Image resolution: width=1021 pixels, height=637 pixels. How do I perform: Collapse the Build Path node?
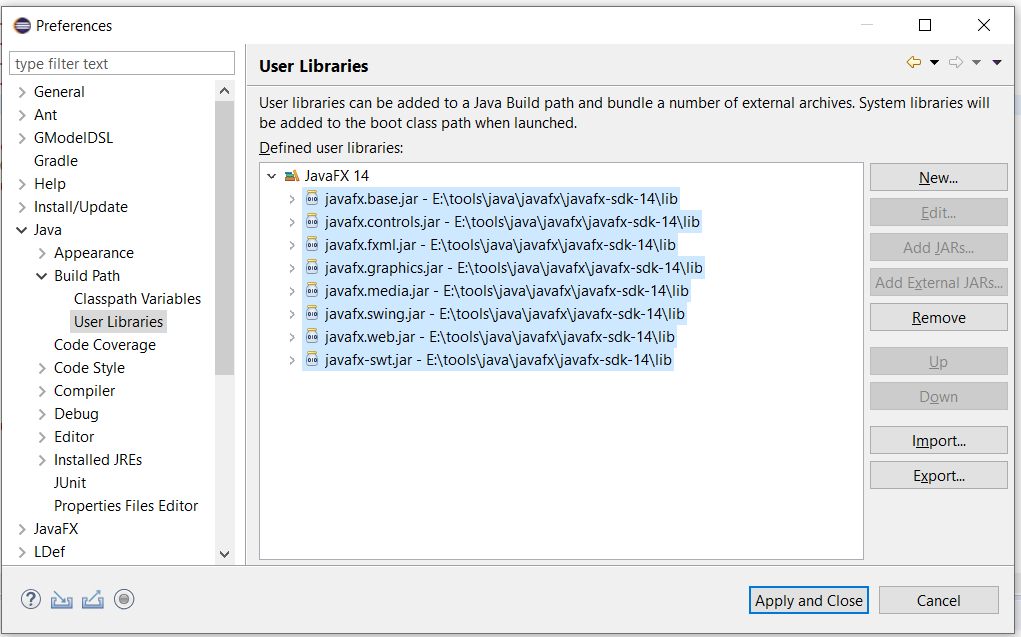point(42,276)
